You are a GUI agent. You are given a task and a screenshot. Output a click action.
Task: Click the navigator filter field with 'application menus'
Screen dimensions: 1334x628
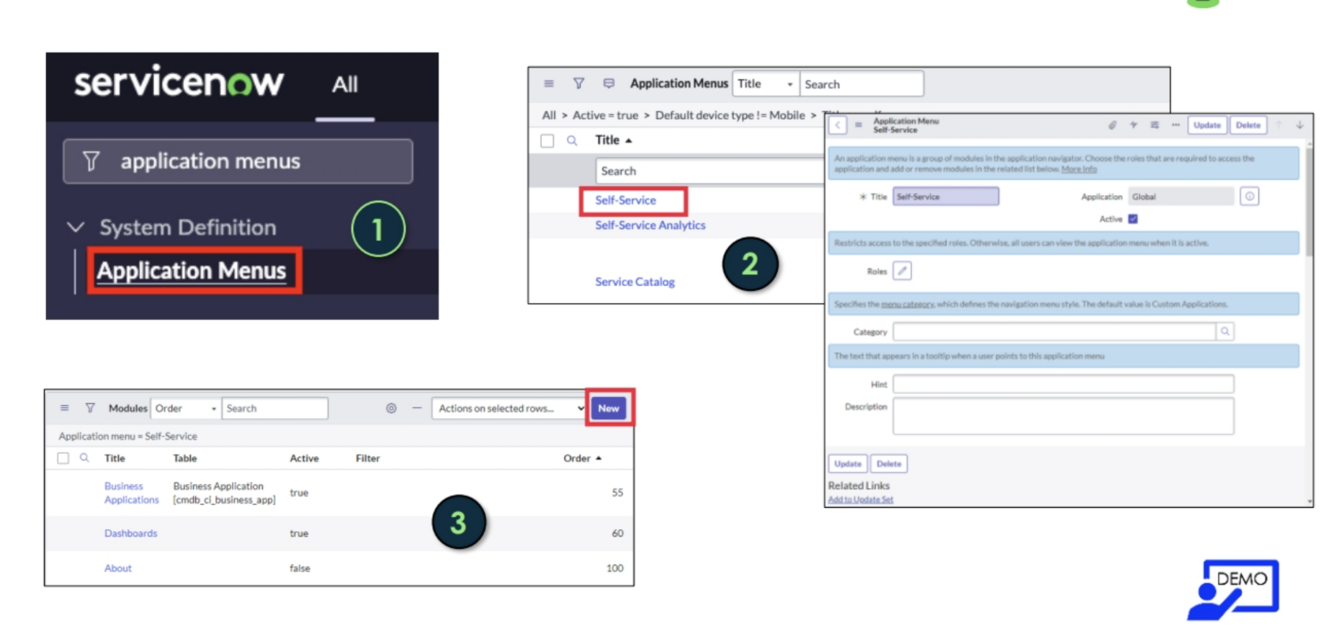coord(238,161)
